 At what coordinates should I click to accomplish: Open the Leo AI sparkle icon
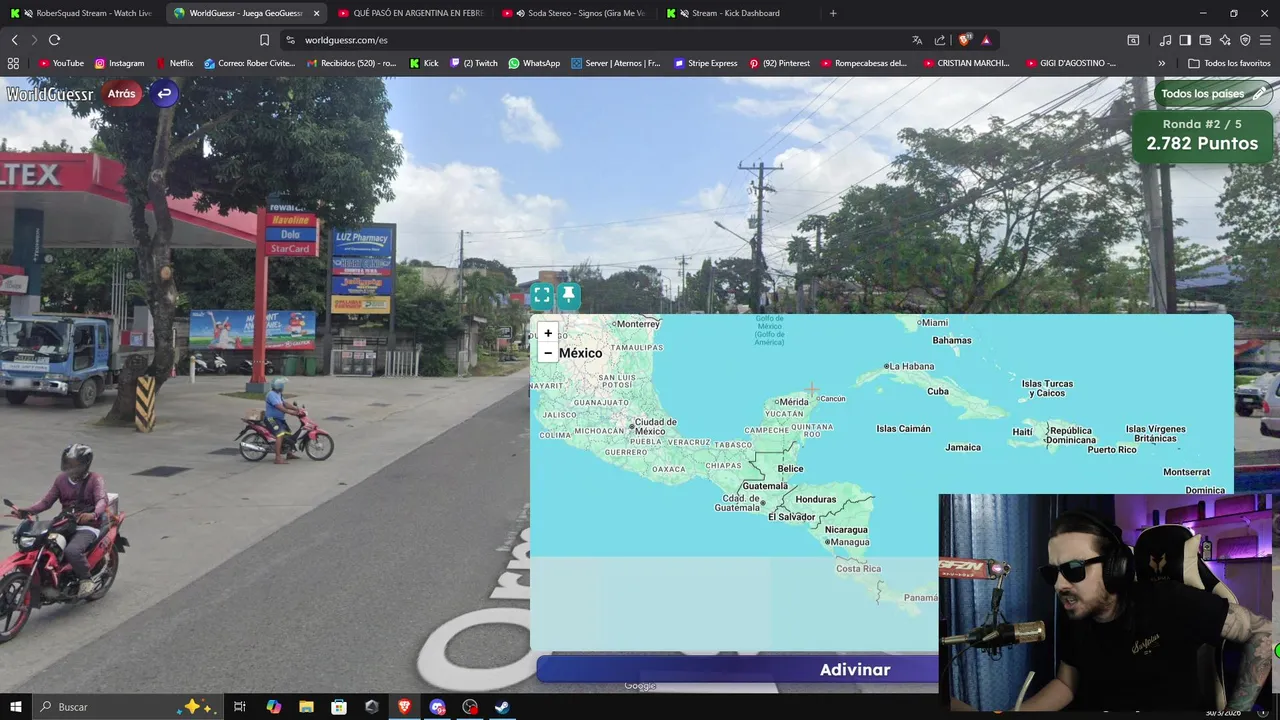1225,40
